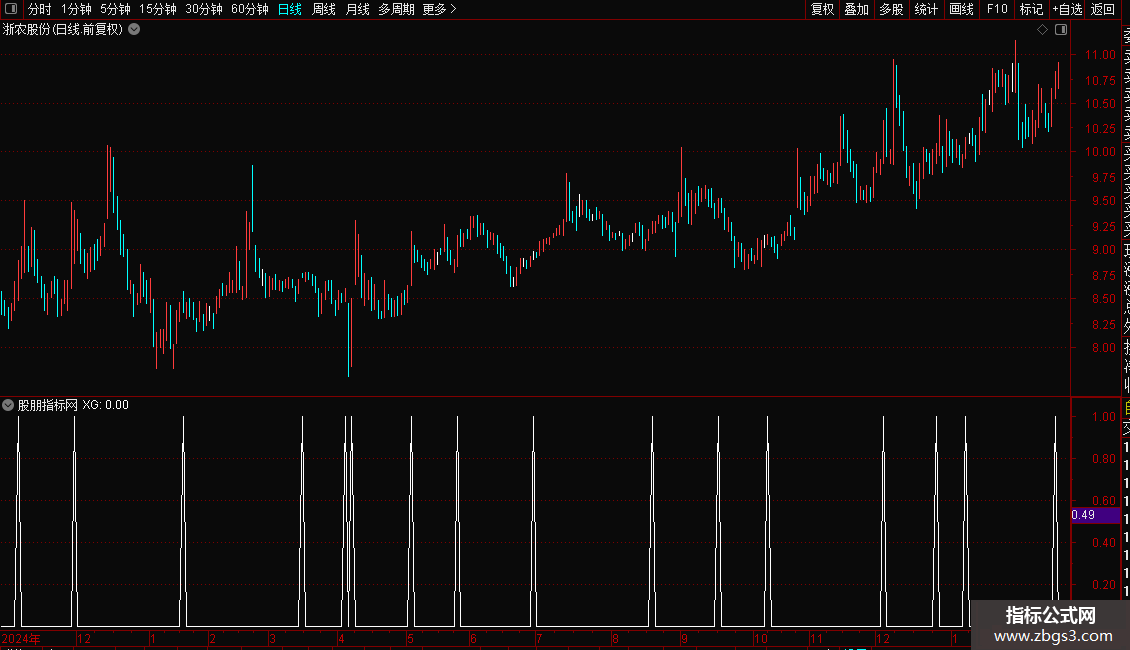Switch to 分时 intraday view

point(40,9)
